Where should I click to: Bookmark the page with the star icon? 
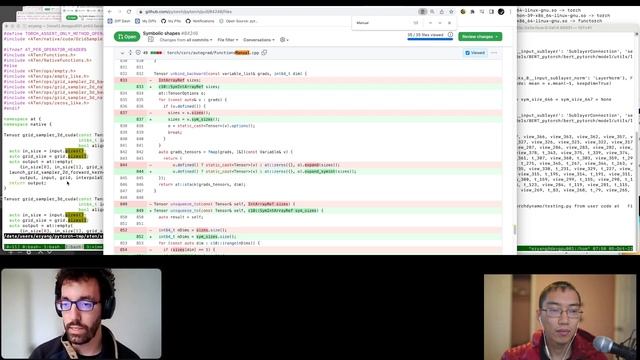[451, 12]
